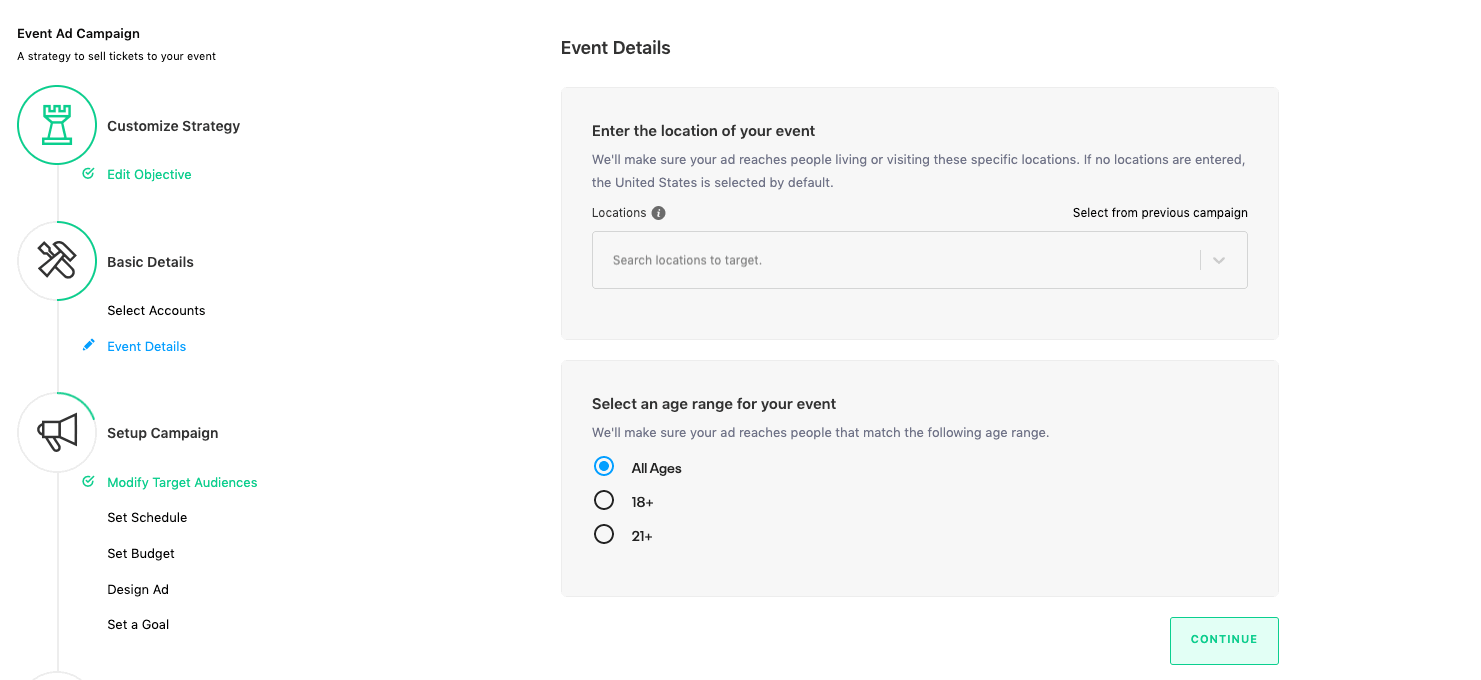Click the green checkmark beside Edit Objective

point(88,174)
